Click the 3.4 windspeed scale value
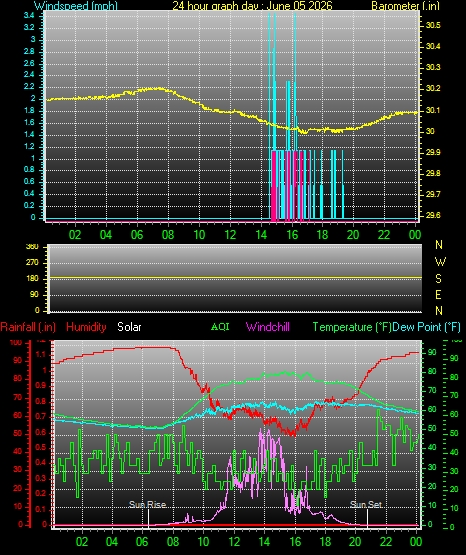Screen dimensions: 466x555 coord(29,15)
